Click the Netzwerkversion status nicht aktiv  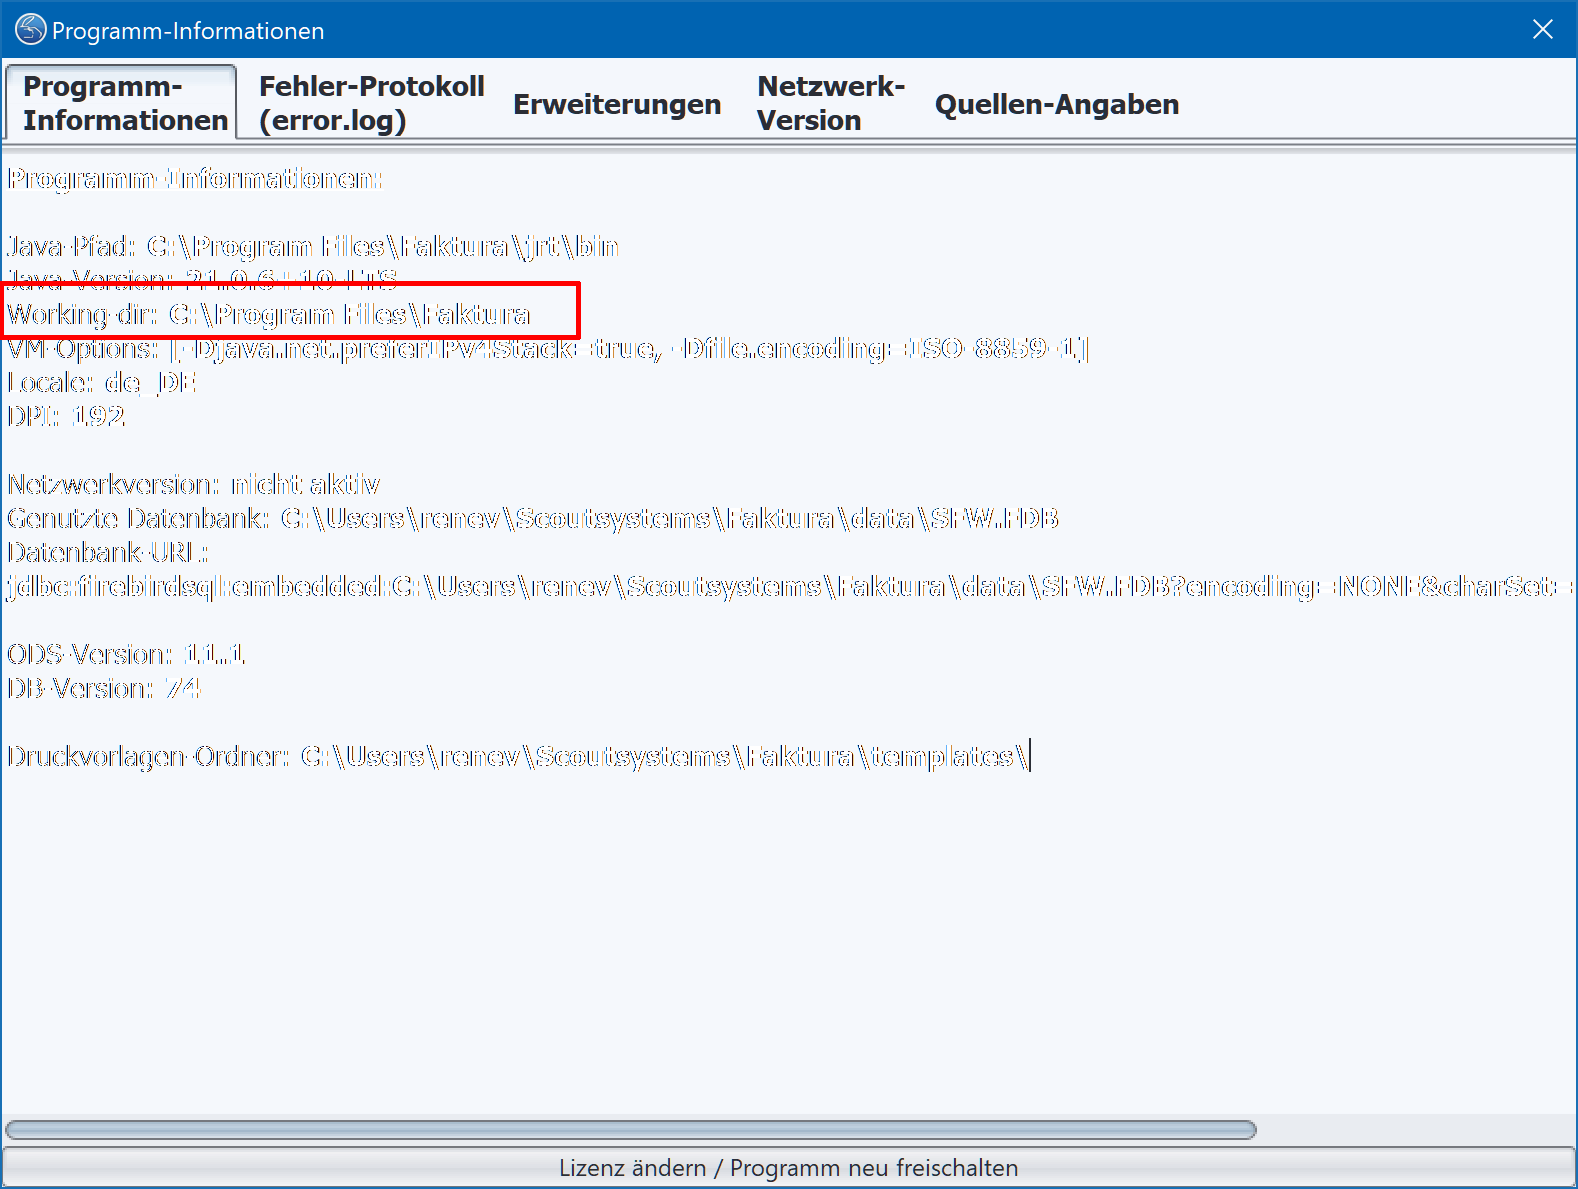click(x=305, y=484)
